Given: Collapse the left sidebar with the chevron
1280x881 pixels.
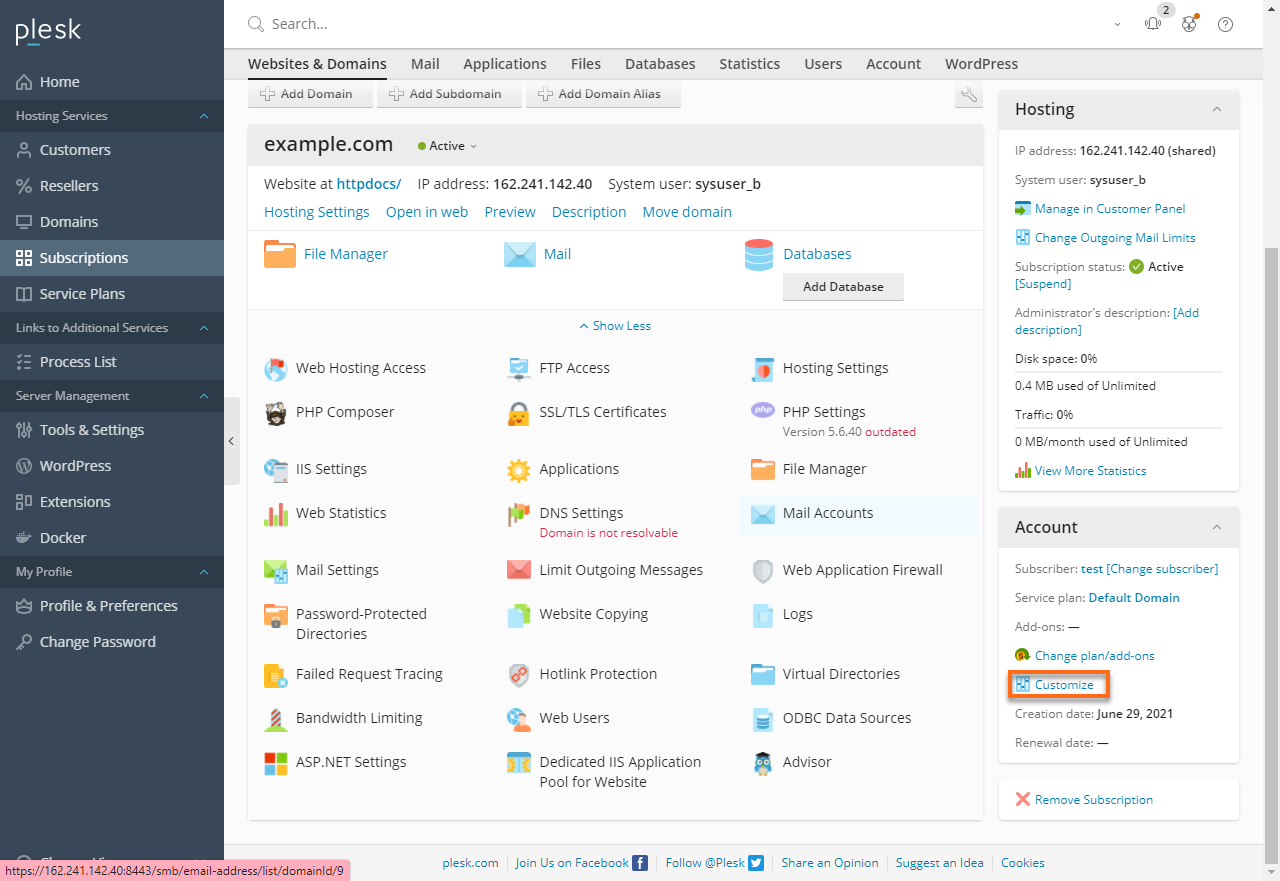Looking at the screenshot, I should (231, 440).
